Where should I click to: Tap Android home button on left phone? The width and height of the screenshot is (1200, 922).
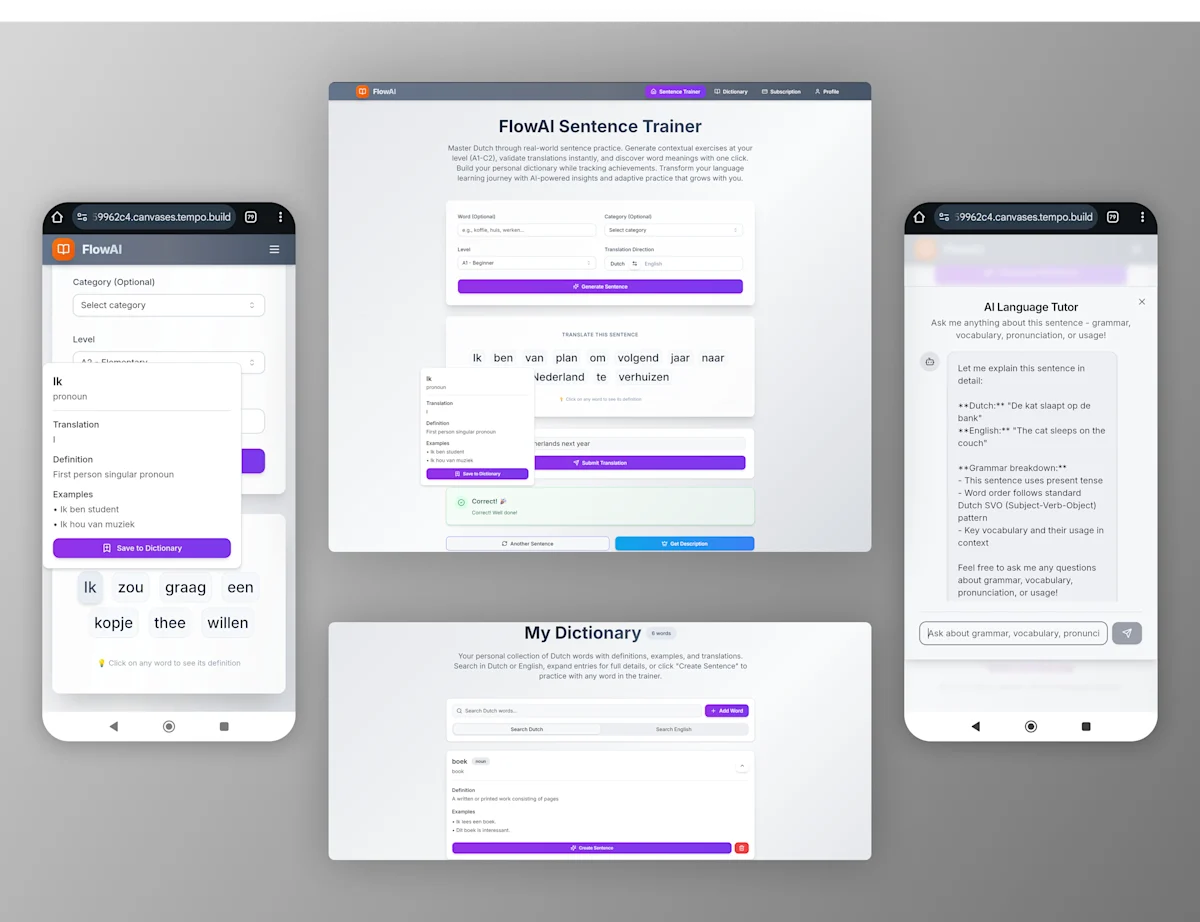(x=169, y=726)
